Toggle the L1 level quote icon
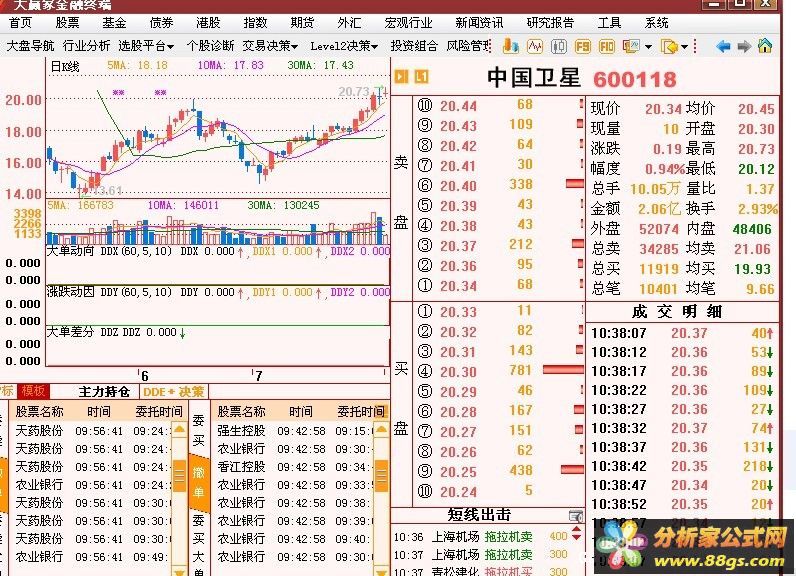 click(421, 77)
